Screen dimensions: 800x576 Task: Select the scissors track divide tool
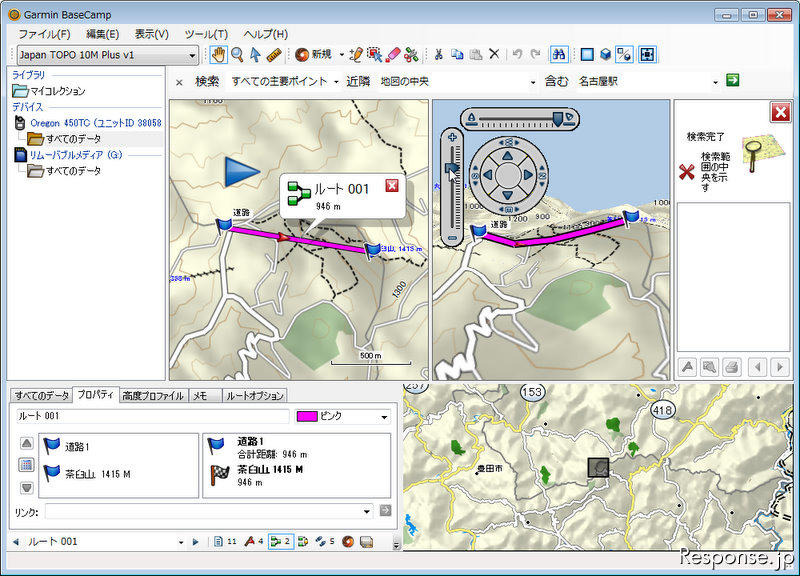411,54
